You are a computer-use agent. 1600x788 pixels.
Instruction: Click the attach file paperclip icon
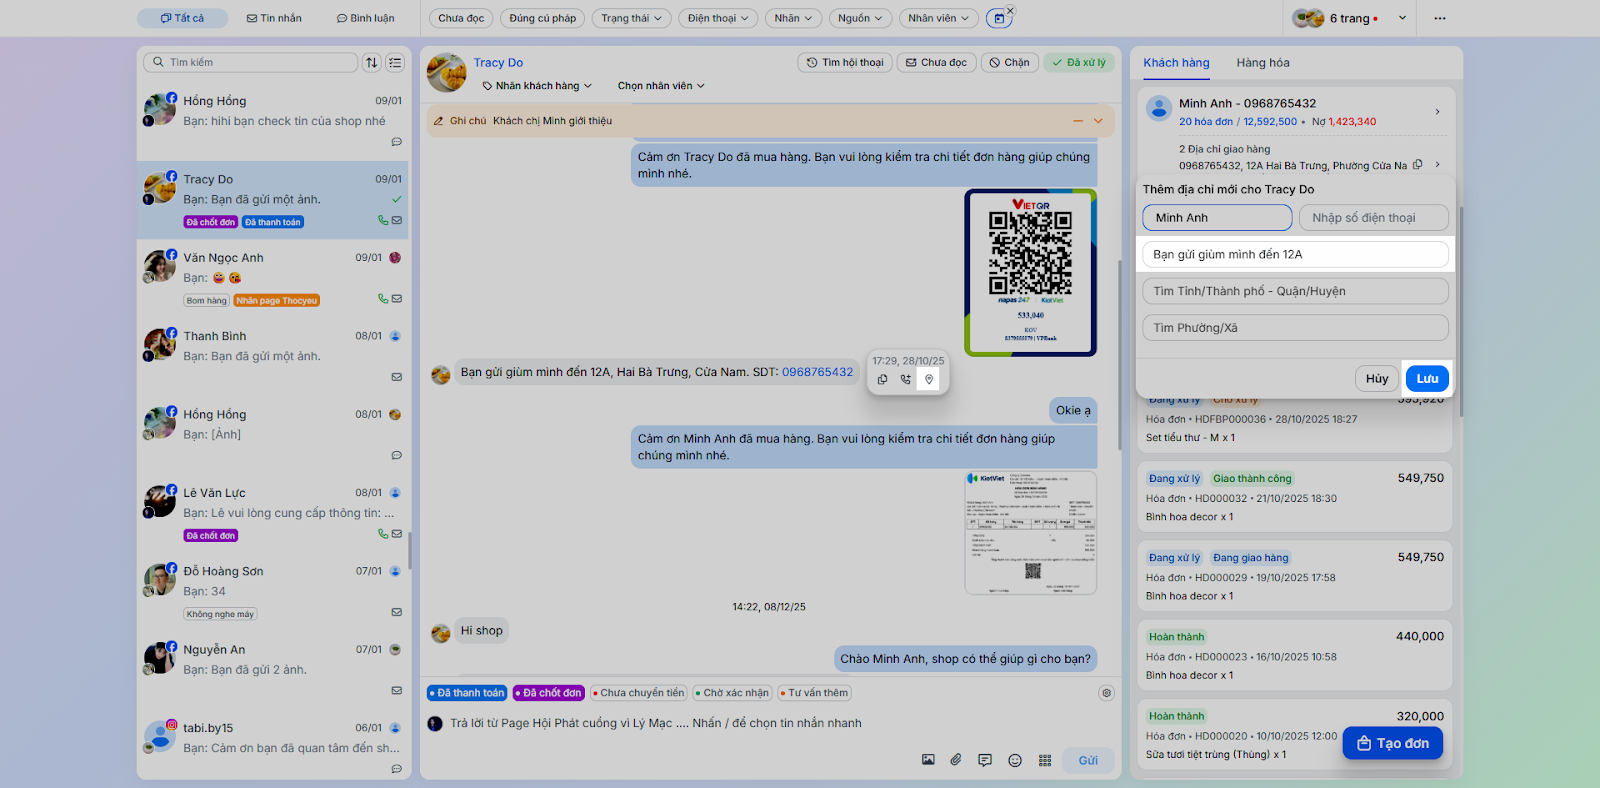coord(956,760)
